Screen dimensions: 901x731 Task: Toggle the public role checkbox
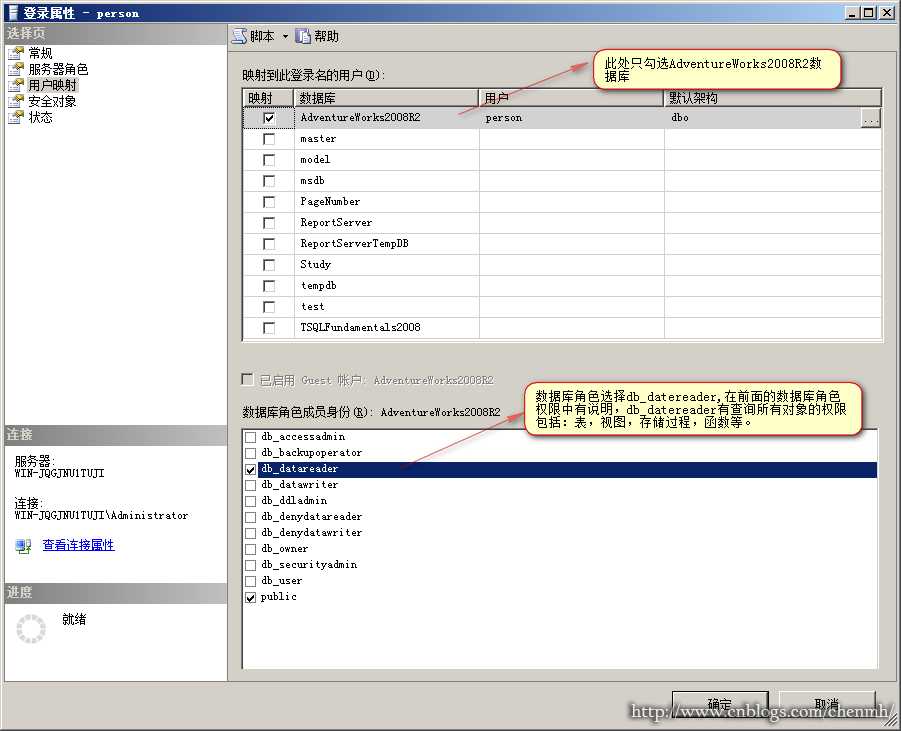[x=251, y=598]
